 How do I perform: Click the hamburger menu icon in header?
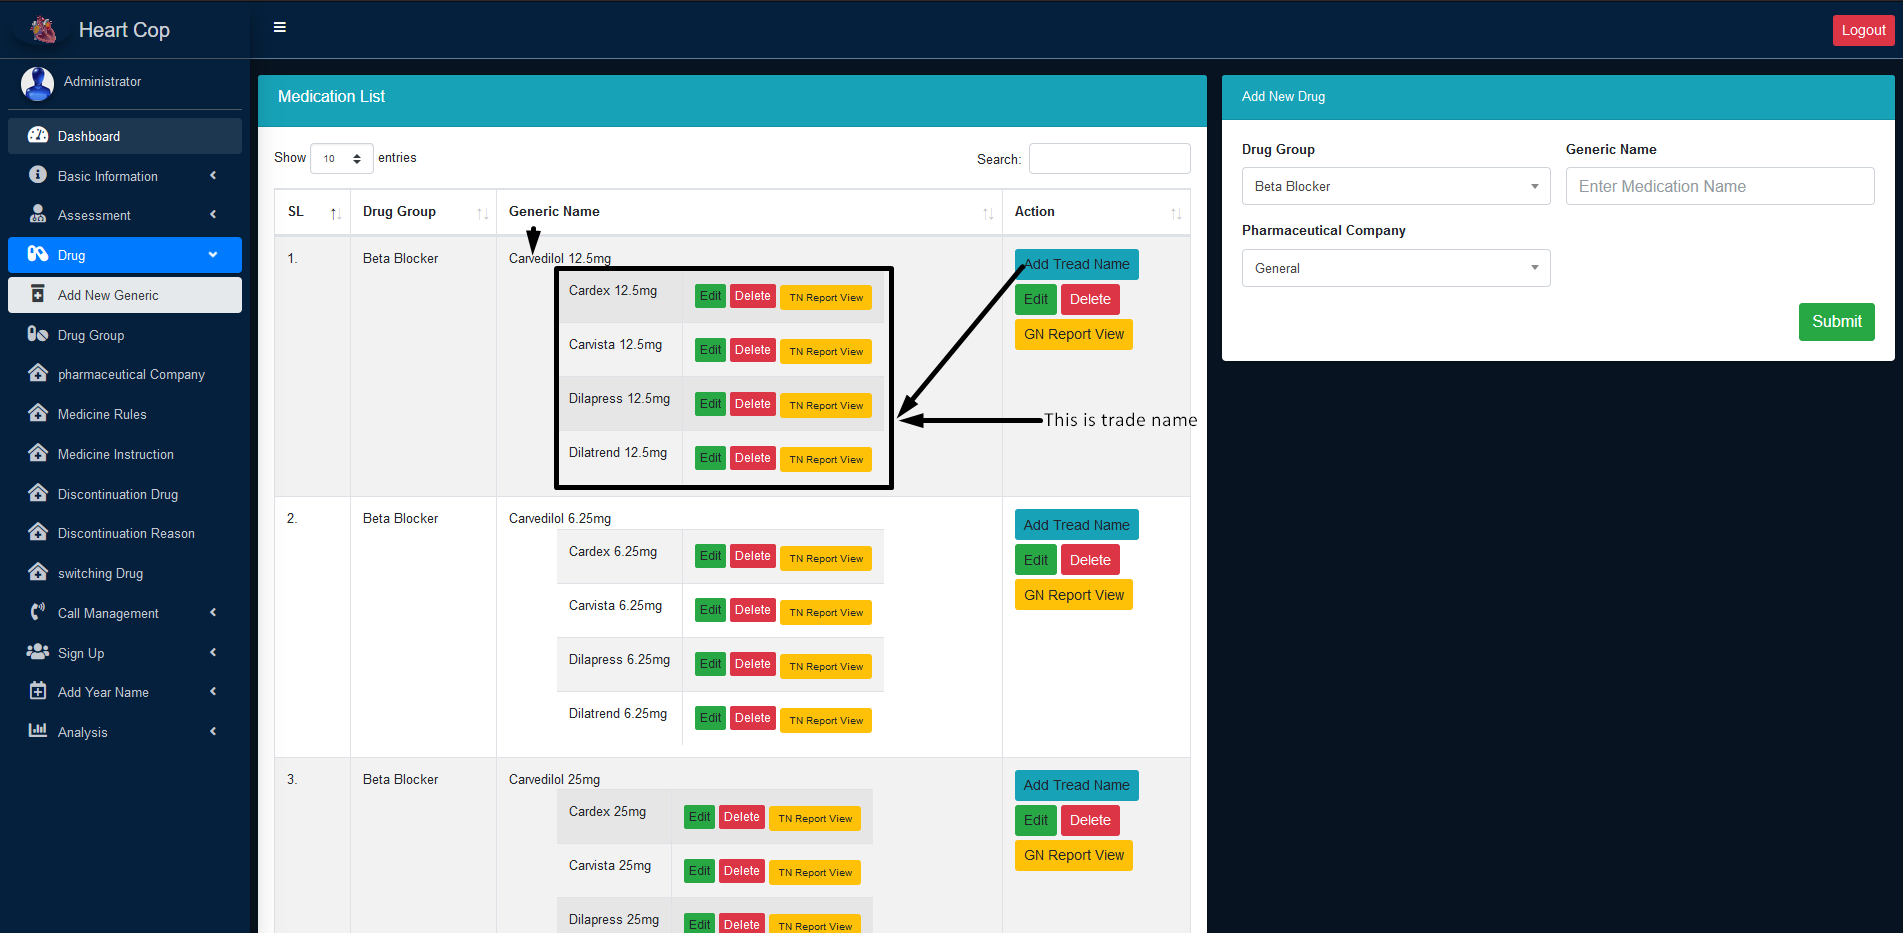coord(280,27)
